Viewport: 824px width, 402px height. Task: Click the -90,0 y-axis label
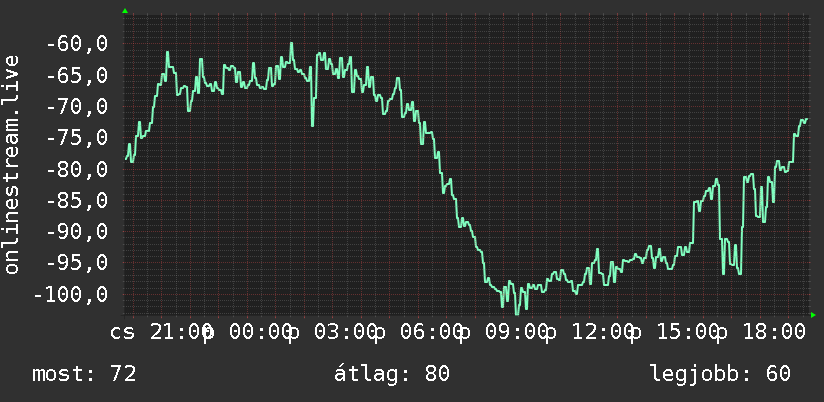pyautogui.click(x=77, y=231)
